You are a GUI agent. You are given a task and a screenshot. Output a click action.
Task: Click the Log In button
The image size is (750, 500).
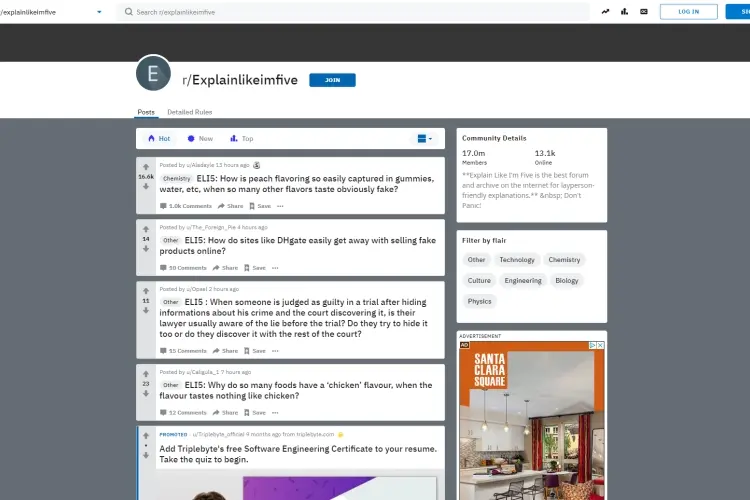coord(688,11)
